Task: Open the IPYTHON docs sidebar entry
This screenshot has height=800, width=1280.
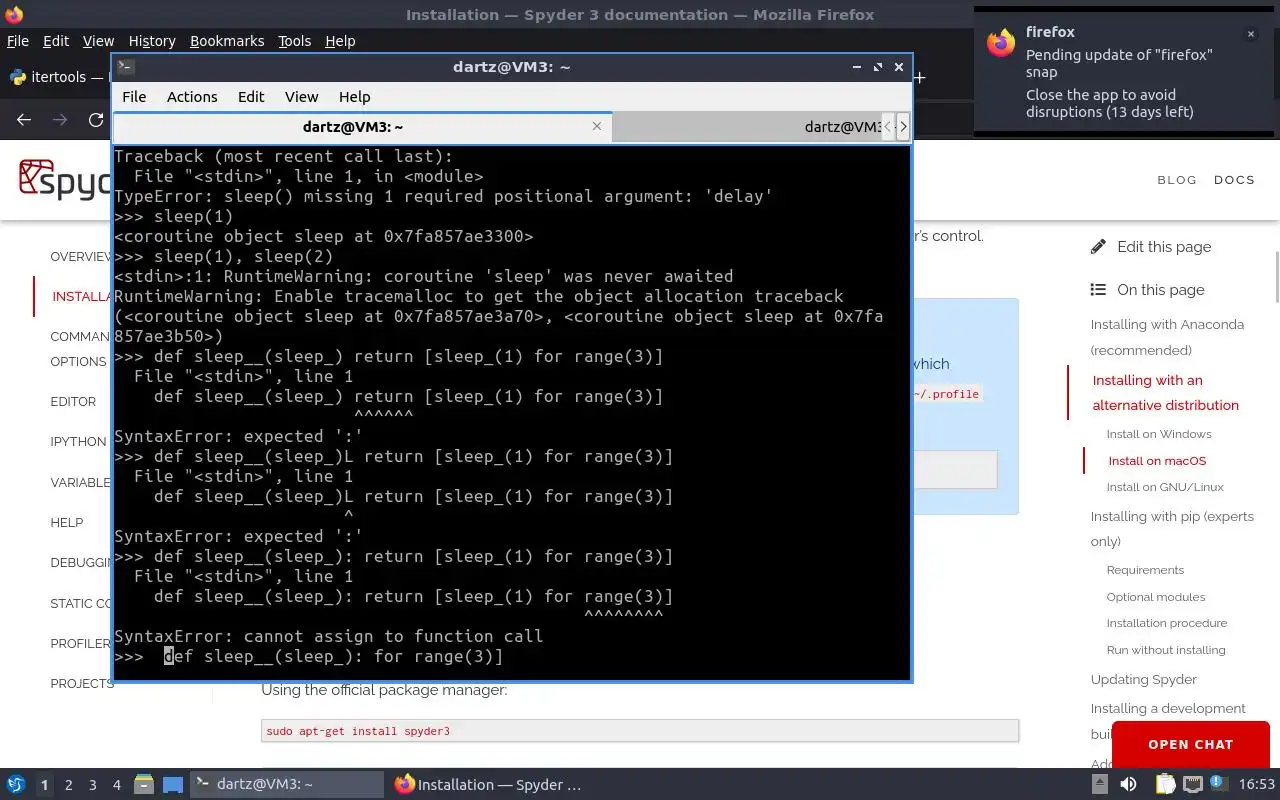Action: 78,441
